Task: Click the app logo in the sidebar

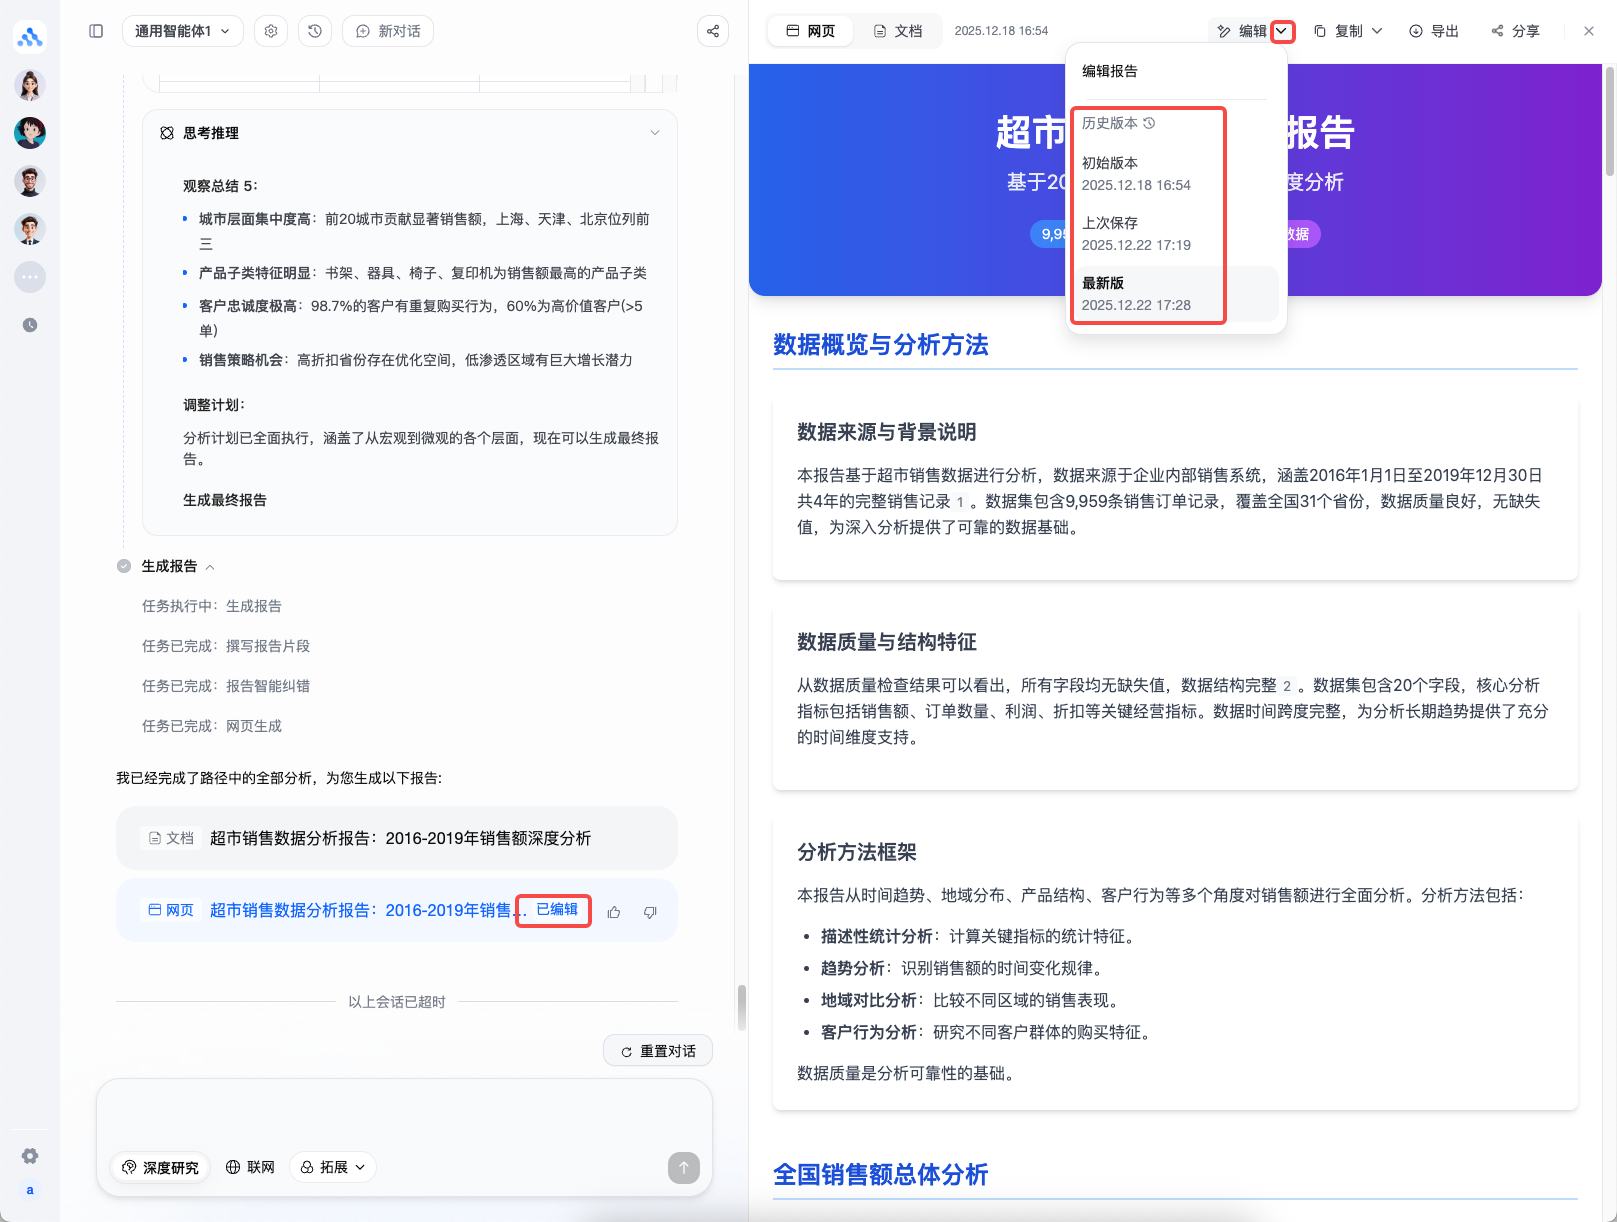Action: (30, 37)
